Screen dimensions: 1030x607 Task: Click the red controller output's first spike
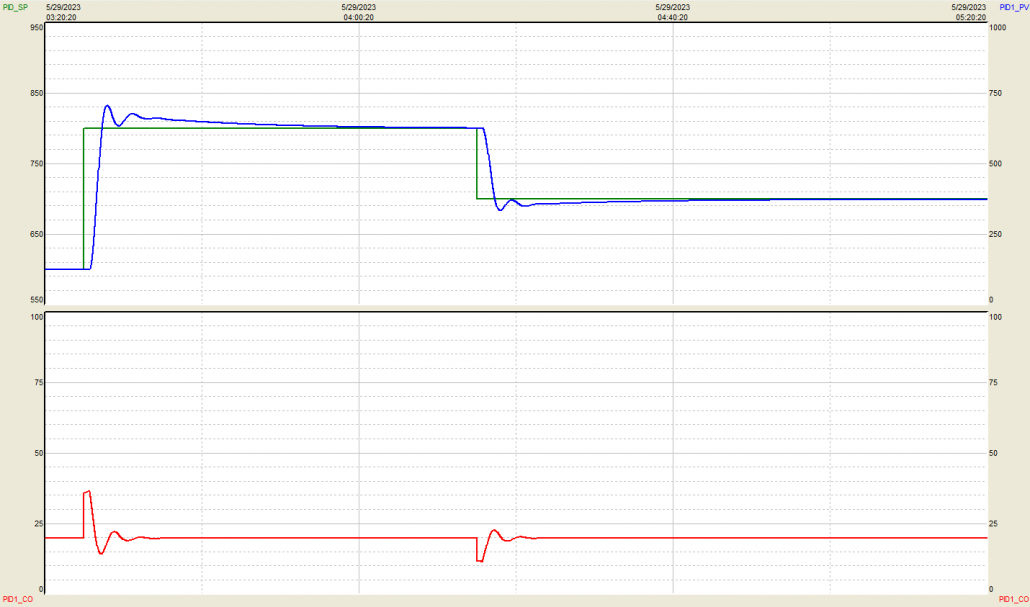(x=88, y=492)
